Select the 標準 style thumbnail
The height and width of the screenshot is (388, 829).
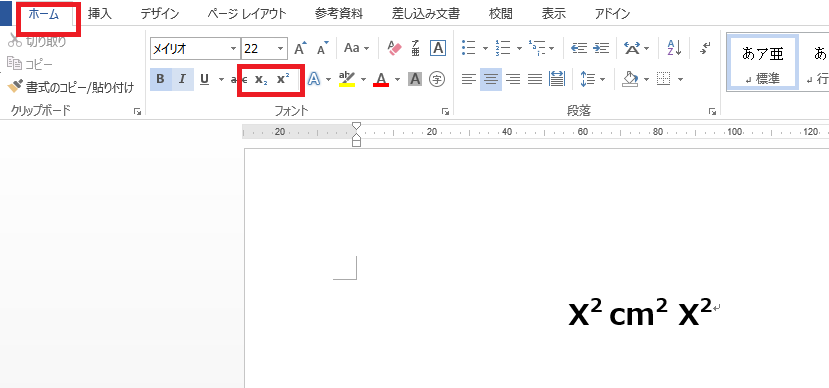point(762,63)
